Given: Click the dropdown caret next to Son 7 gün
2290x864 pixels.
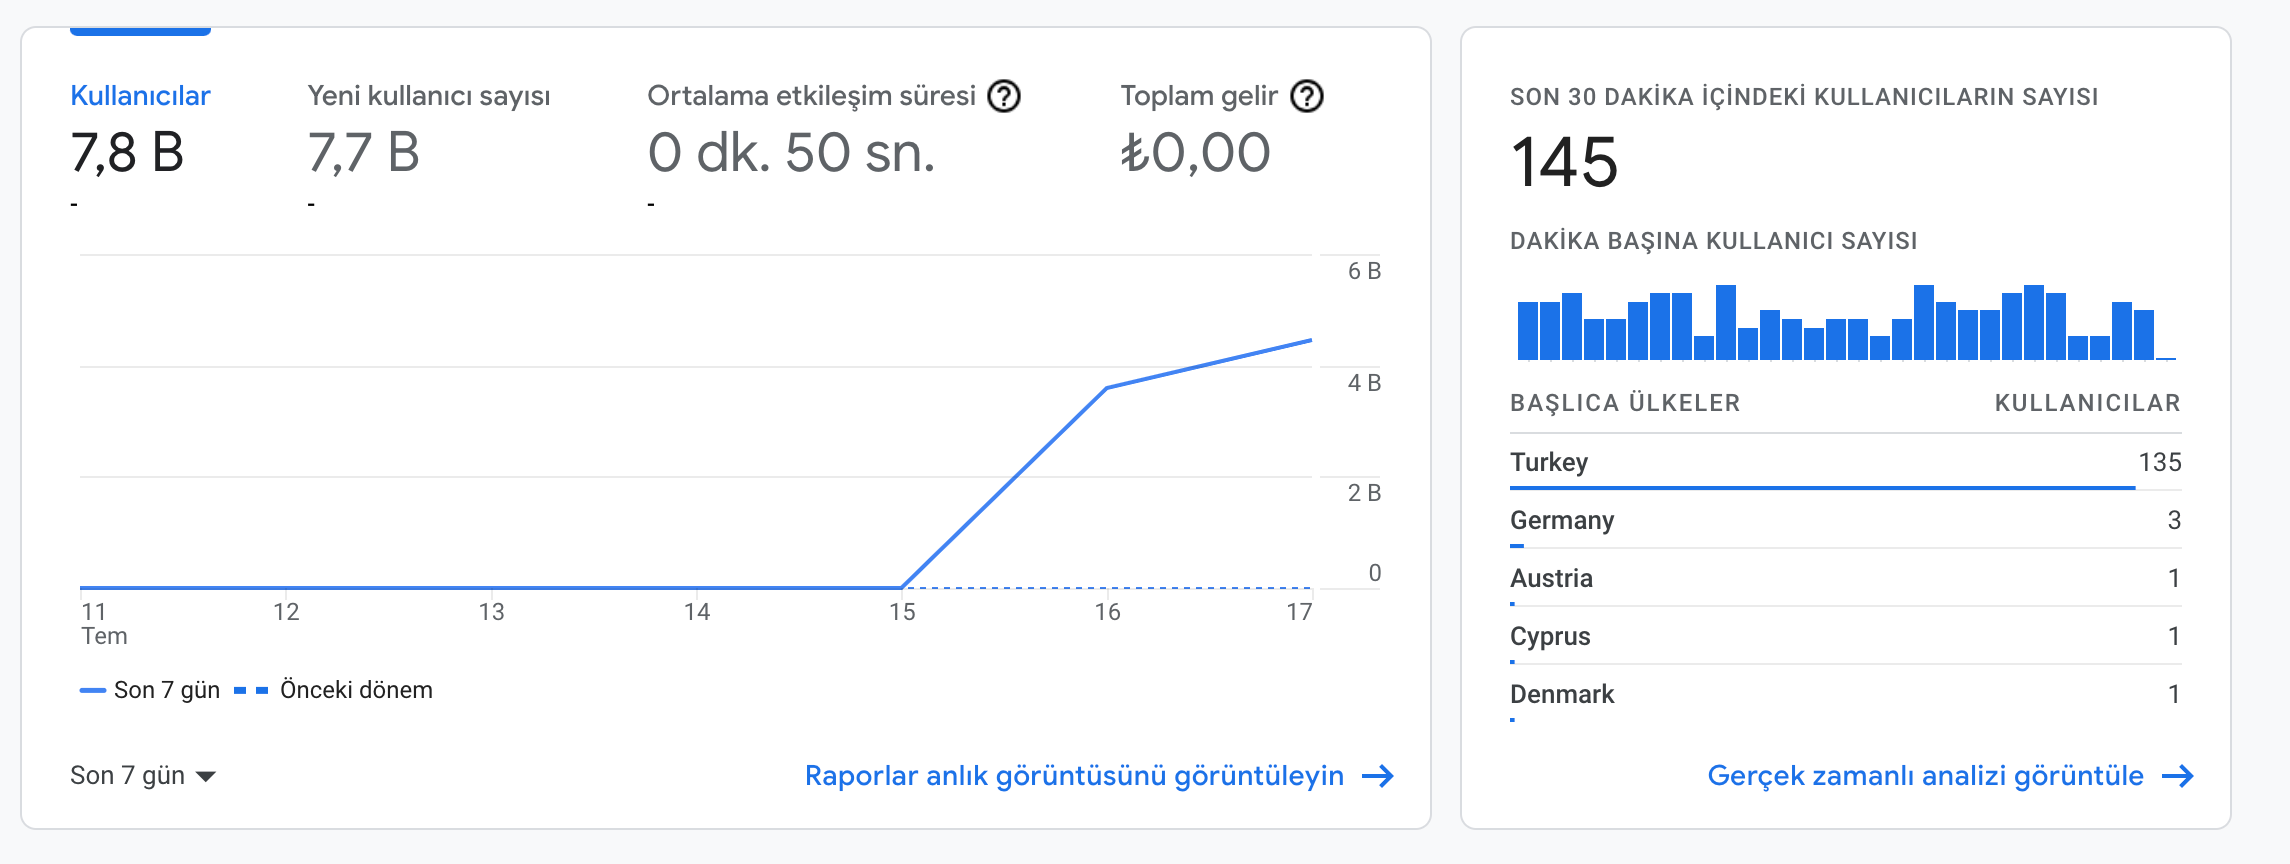Looking at the screenshot, I should 206,777.
